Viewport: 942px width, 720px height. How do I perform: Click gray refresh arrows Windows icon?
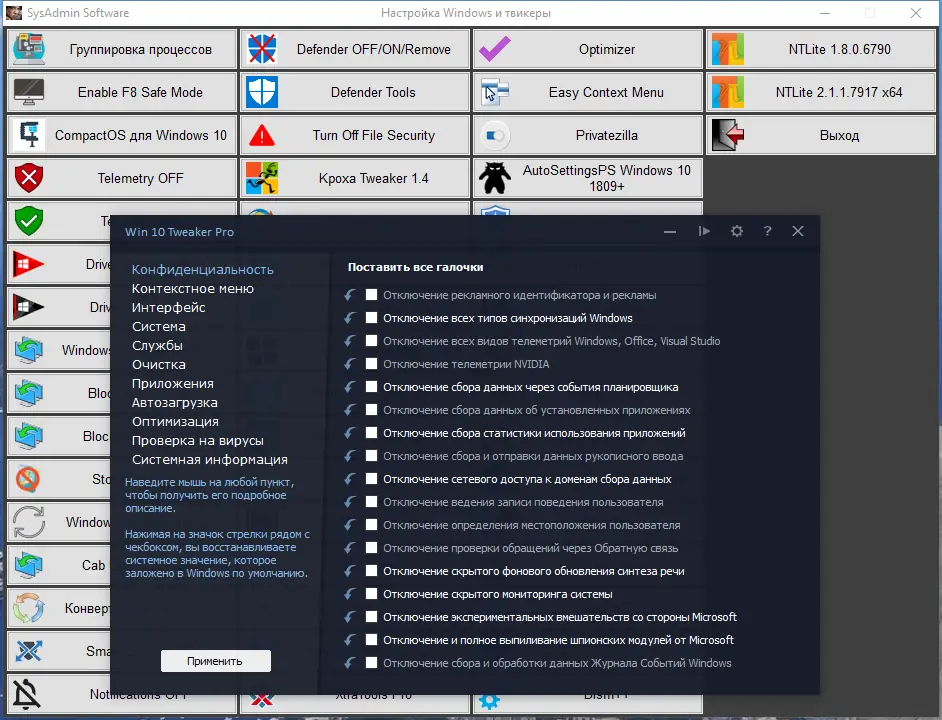tap(28, 522)
